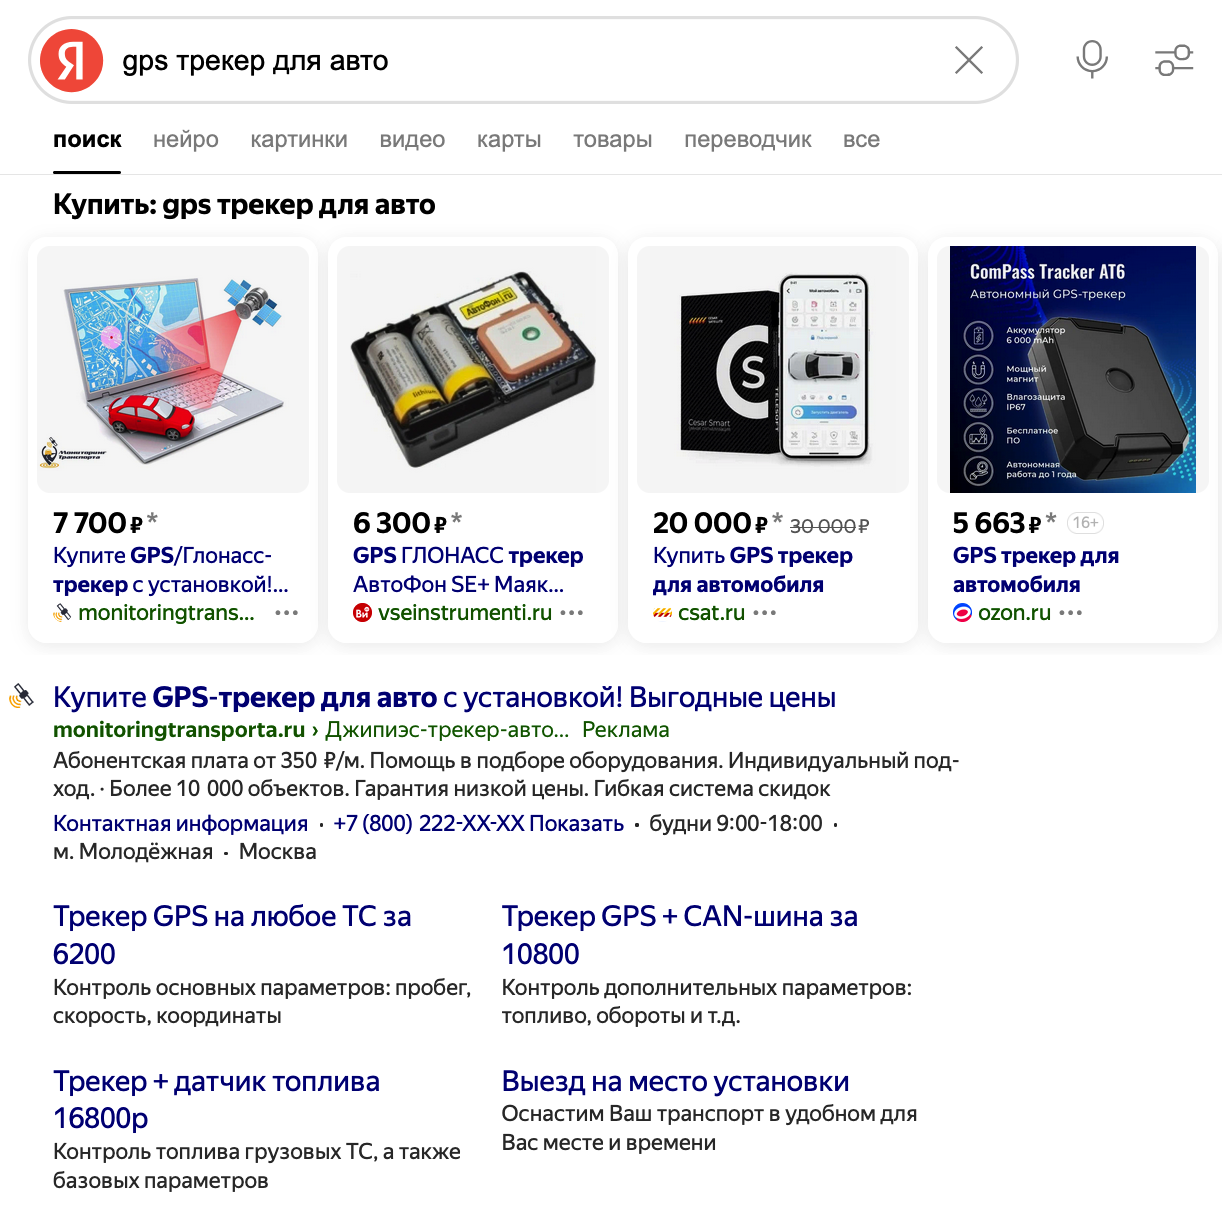Open three-dot menu on ozon.ru card
Viewport: 1222px width, 1216px height.
(x=1070, y=613)
